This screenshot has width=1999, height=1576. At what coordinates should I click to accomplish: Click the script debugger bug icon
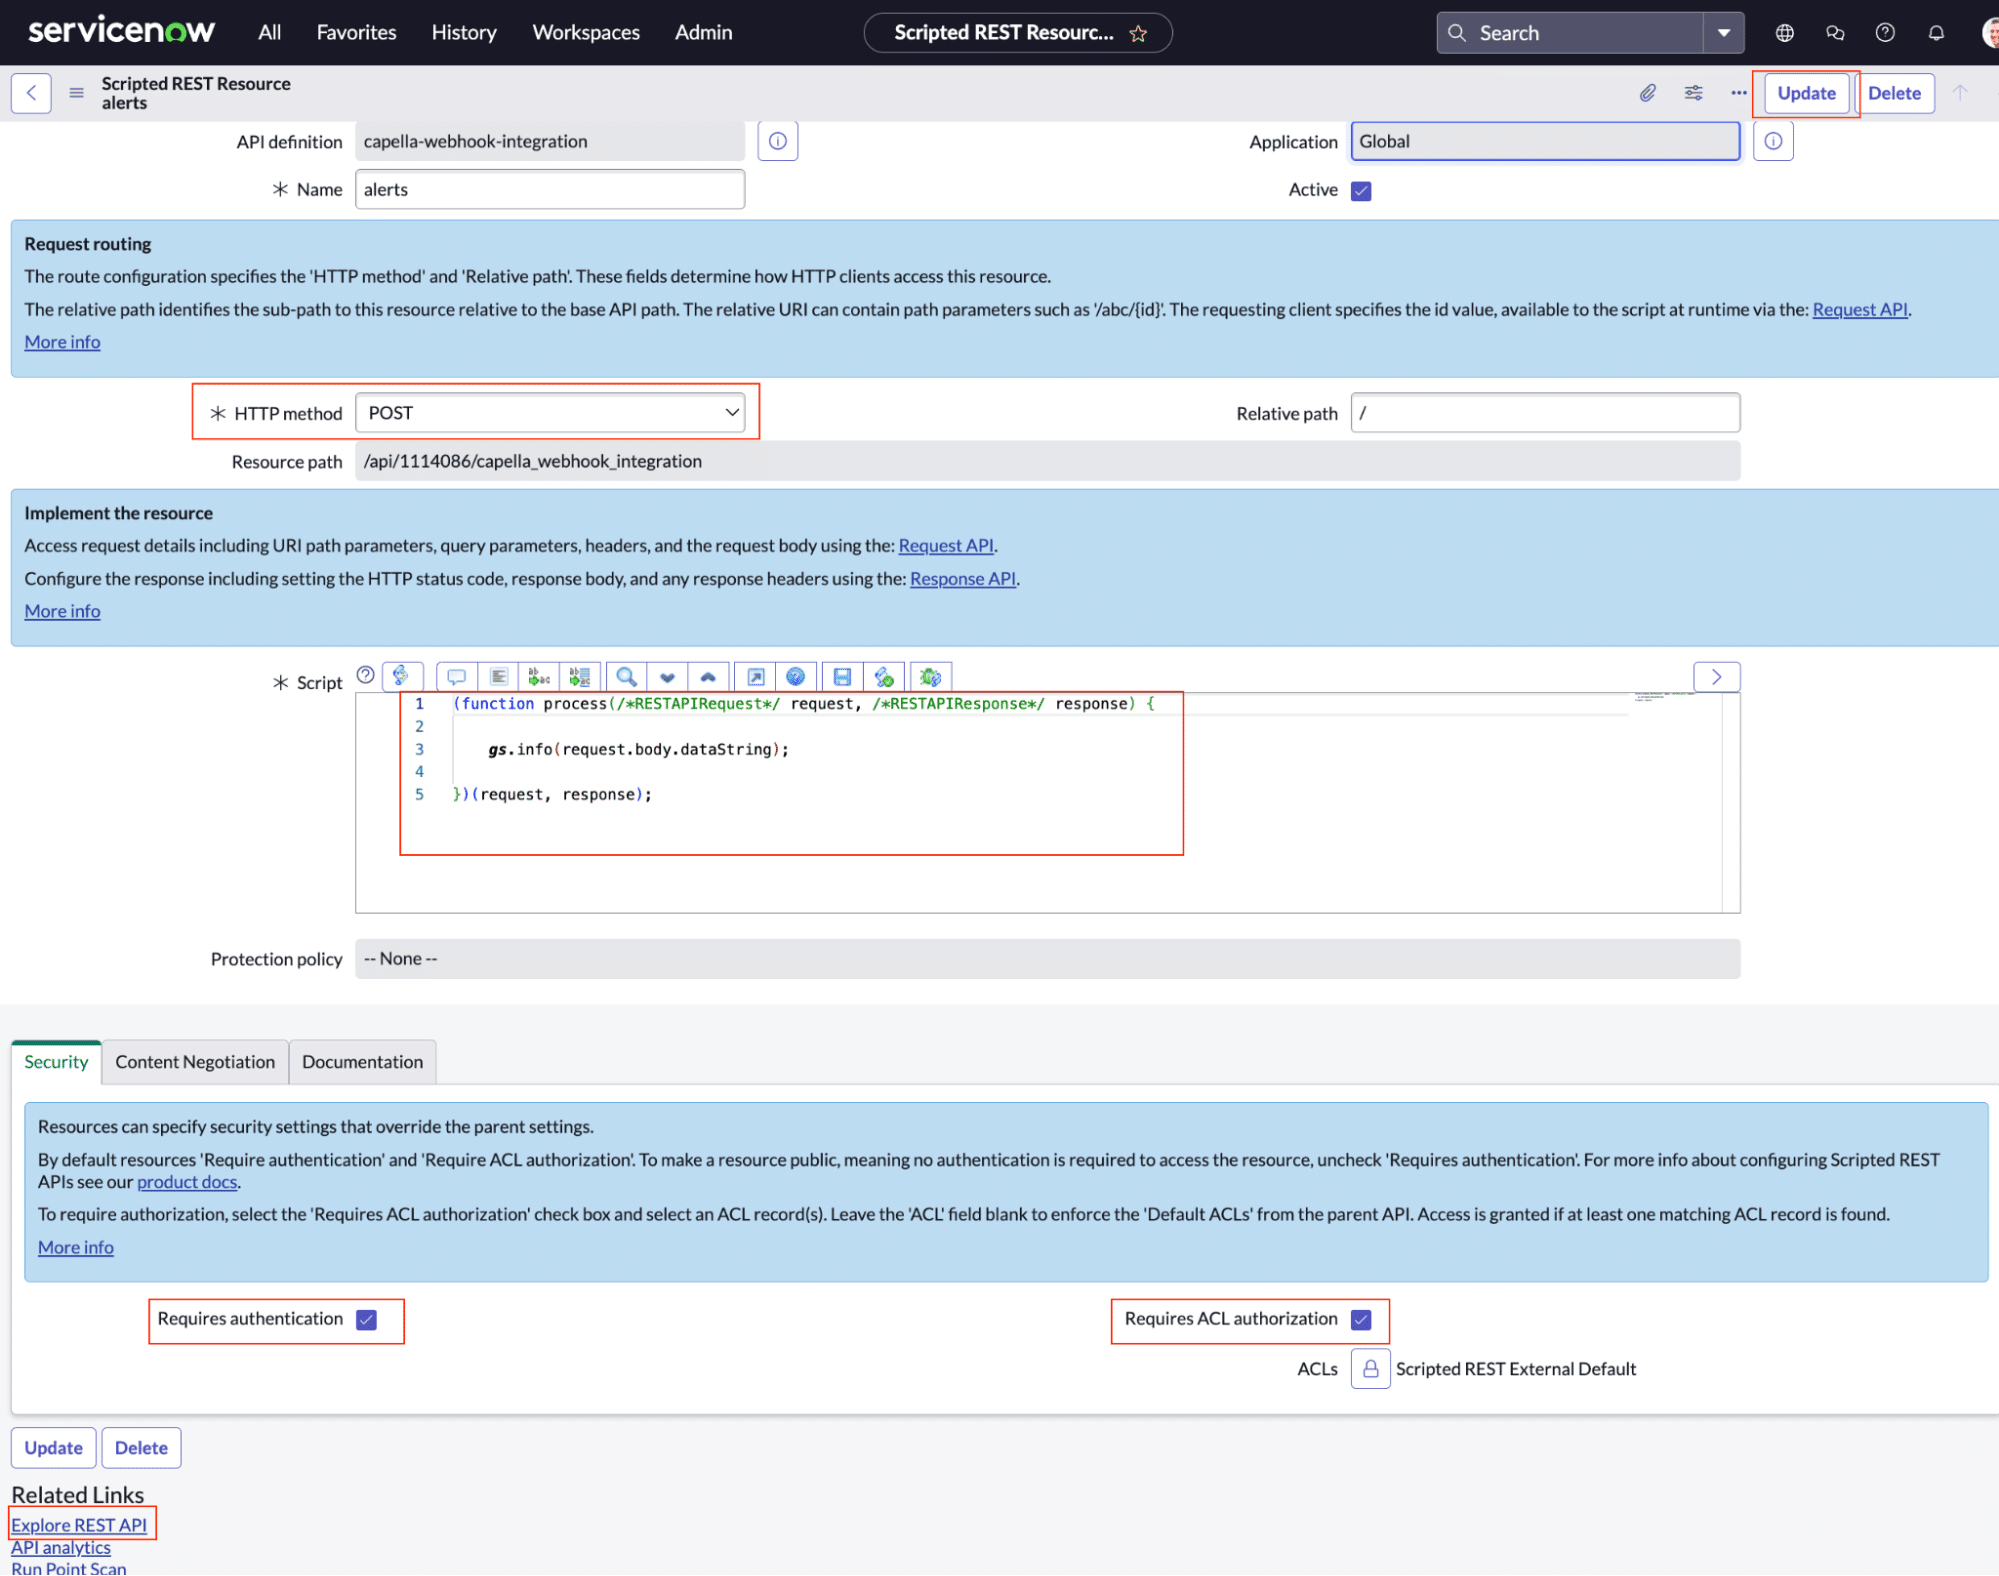pyautogui.click(x=931, y=677)
